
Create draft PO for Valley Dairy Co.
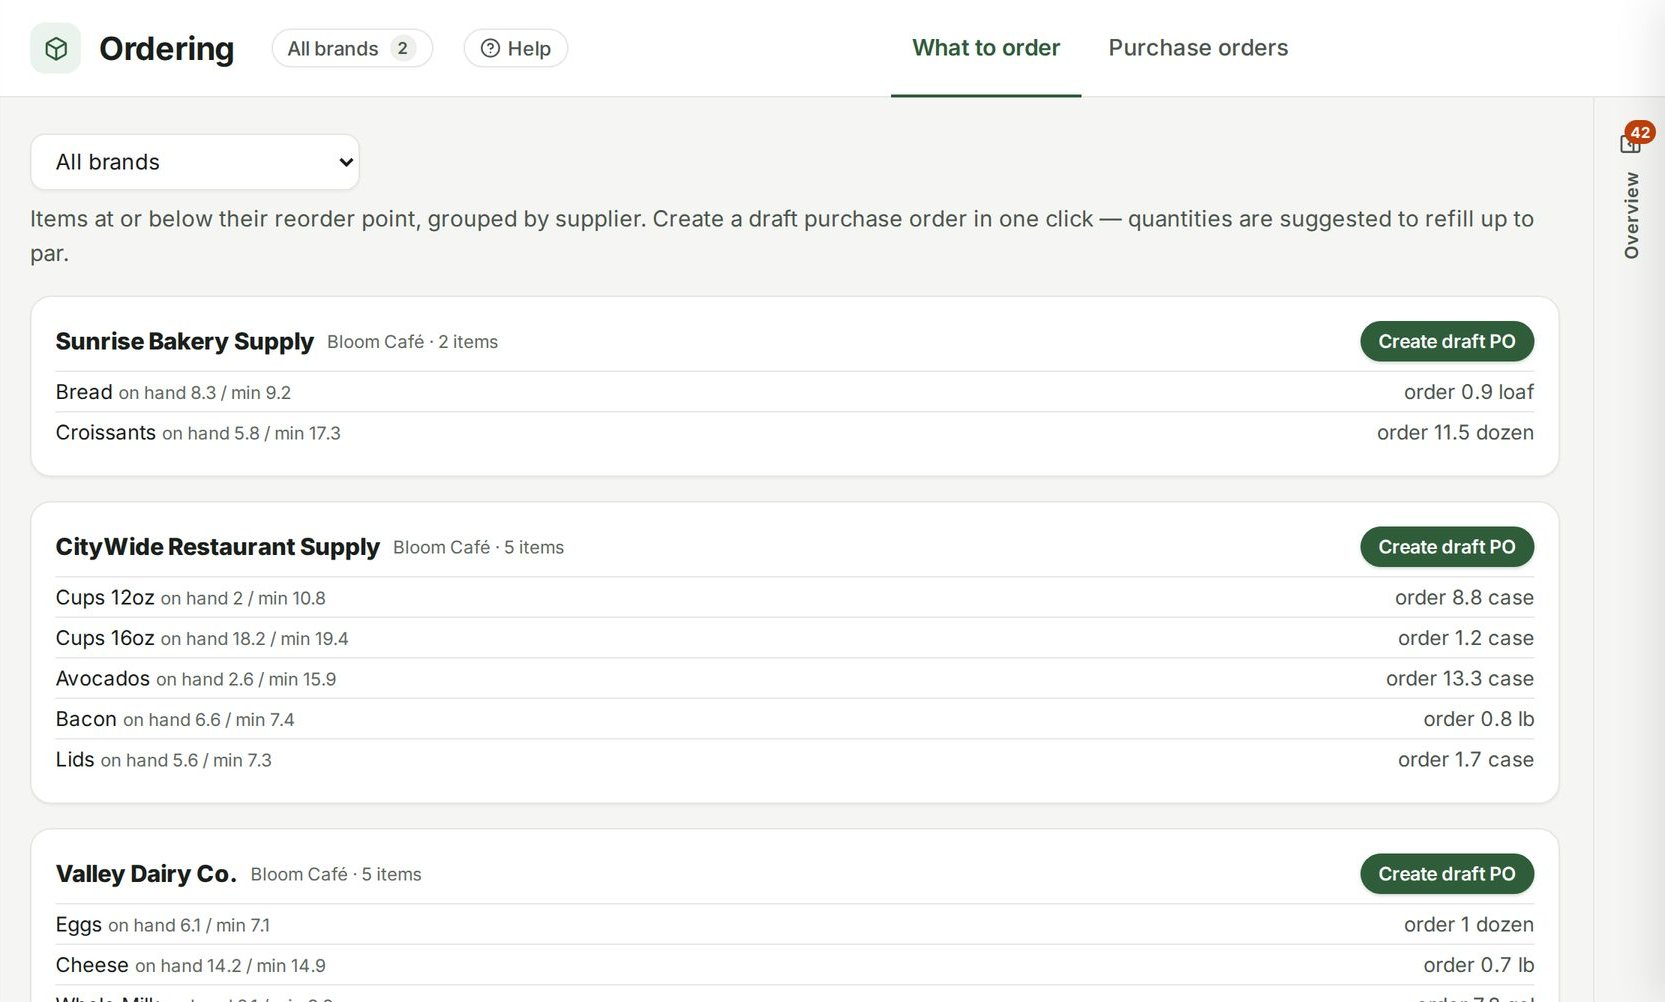point(1447,874)
